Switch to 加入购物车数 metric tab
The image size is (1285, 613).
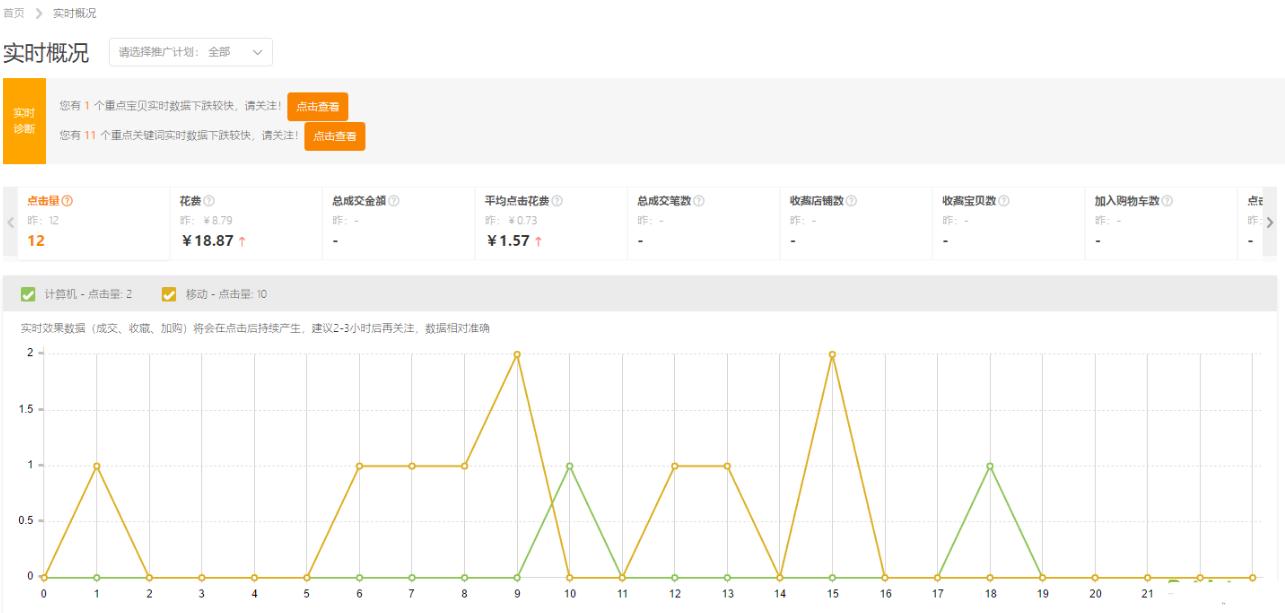[1161, 223]
